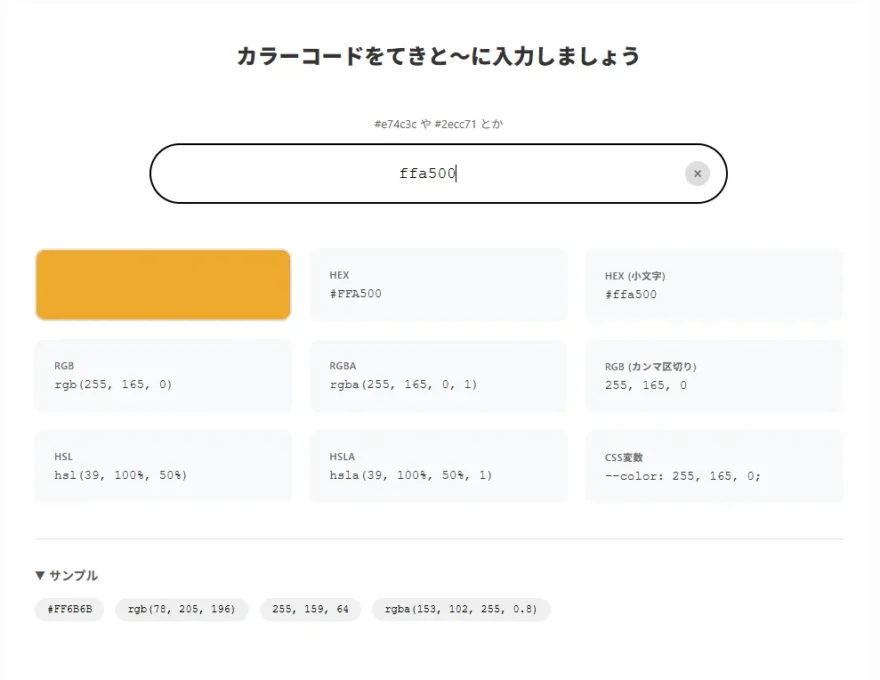Click the #2ecc71 example in the hint text
The width and height of the screenshot is (880, 680).
(456, 124)
